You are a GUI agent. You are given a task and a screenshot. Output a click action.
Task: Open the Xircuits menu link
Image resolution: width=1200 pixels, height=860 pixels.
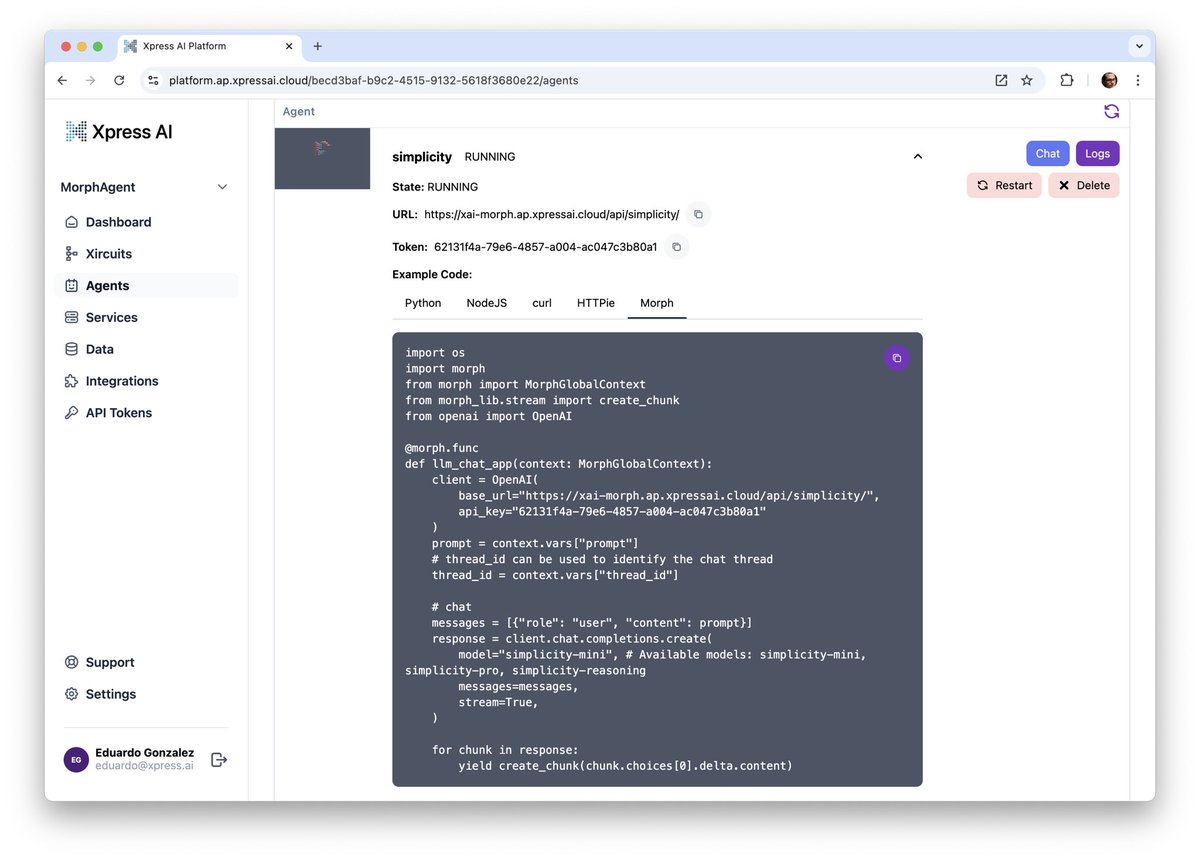(x=109, y=254)
